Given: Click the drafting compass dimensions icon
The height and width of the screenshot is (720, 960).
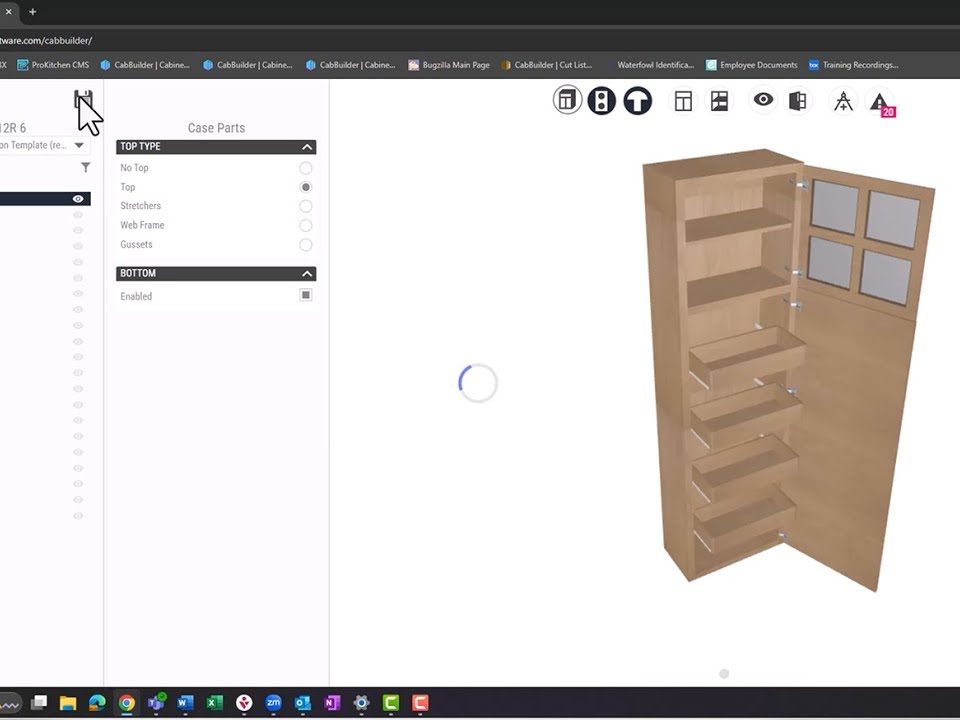Looking at the screenshot, I should coord(843,100).
